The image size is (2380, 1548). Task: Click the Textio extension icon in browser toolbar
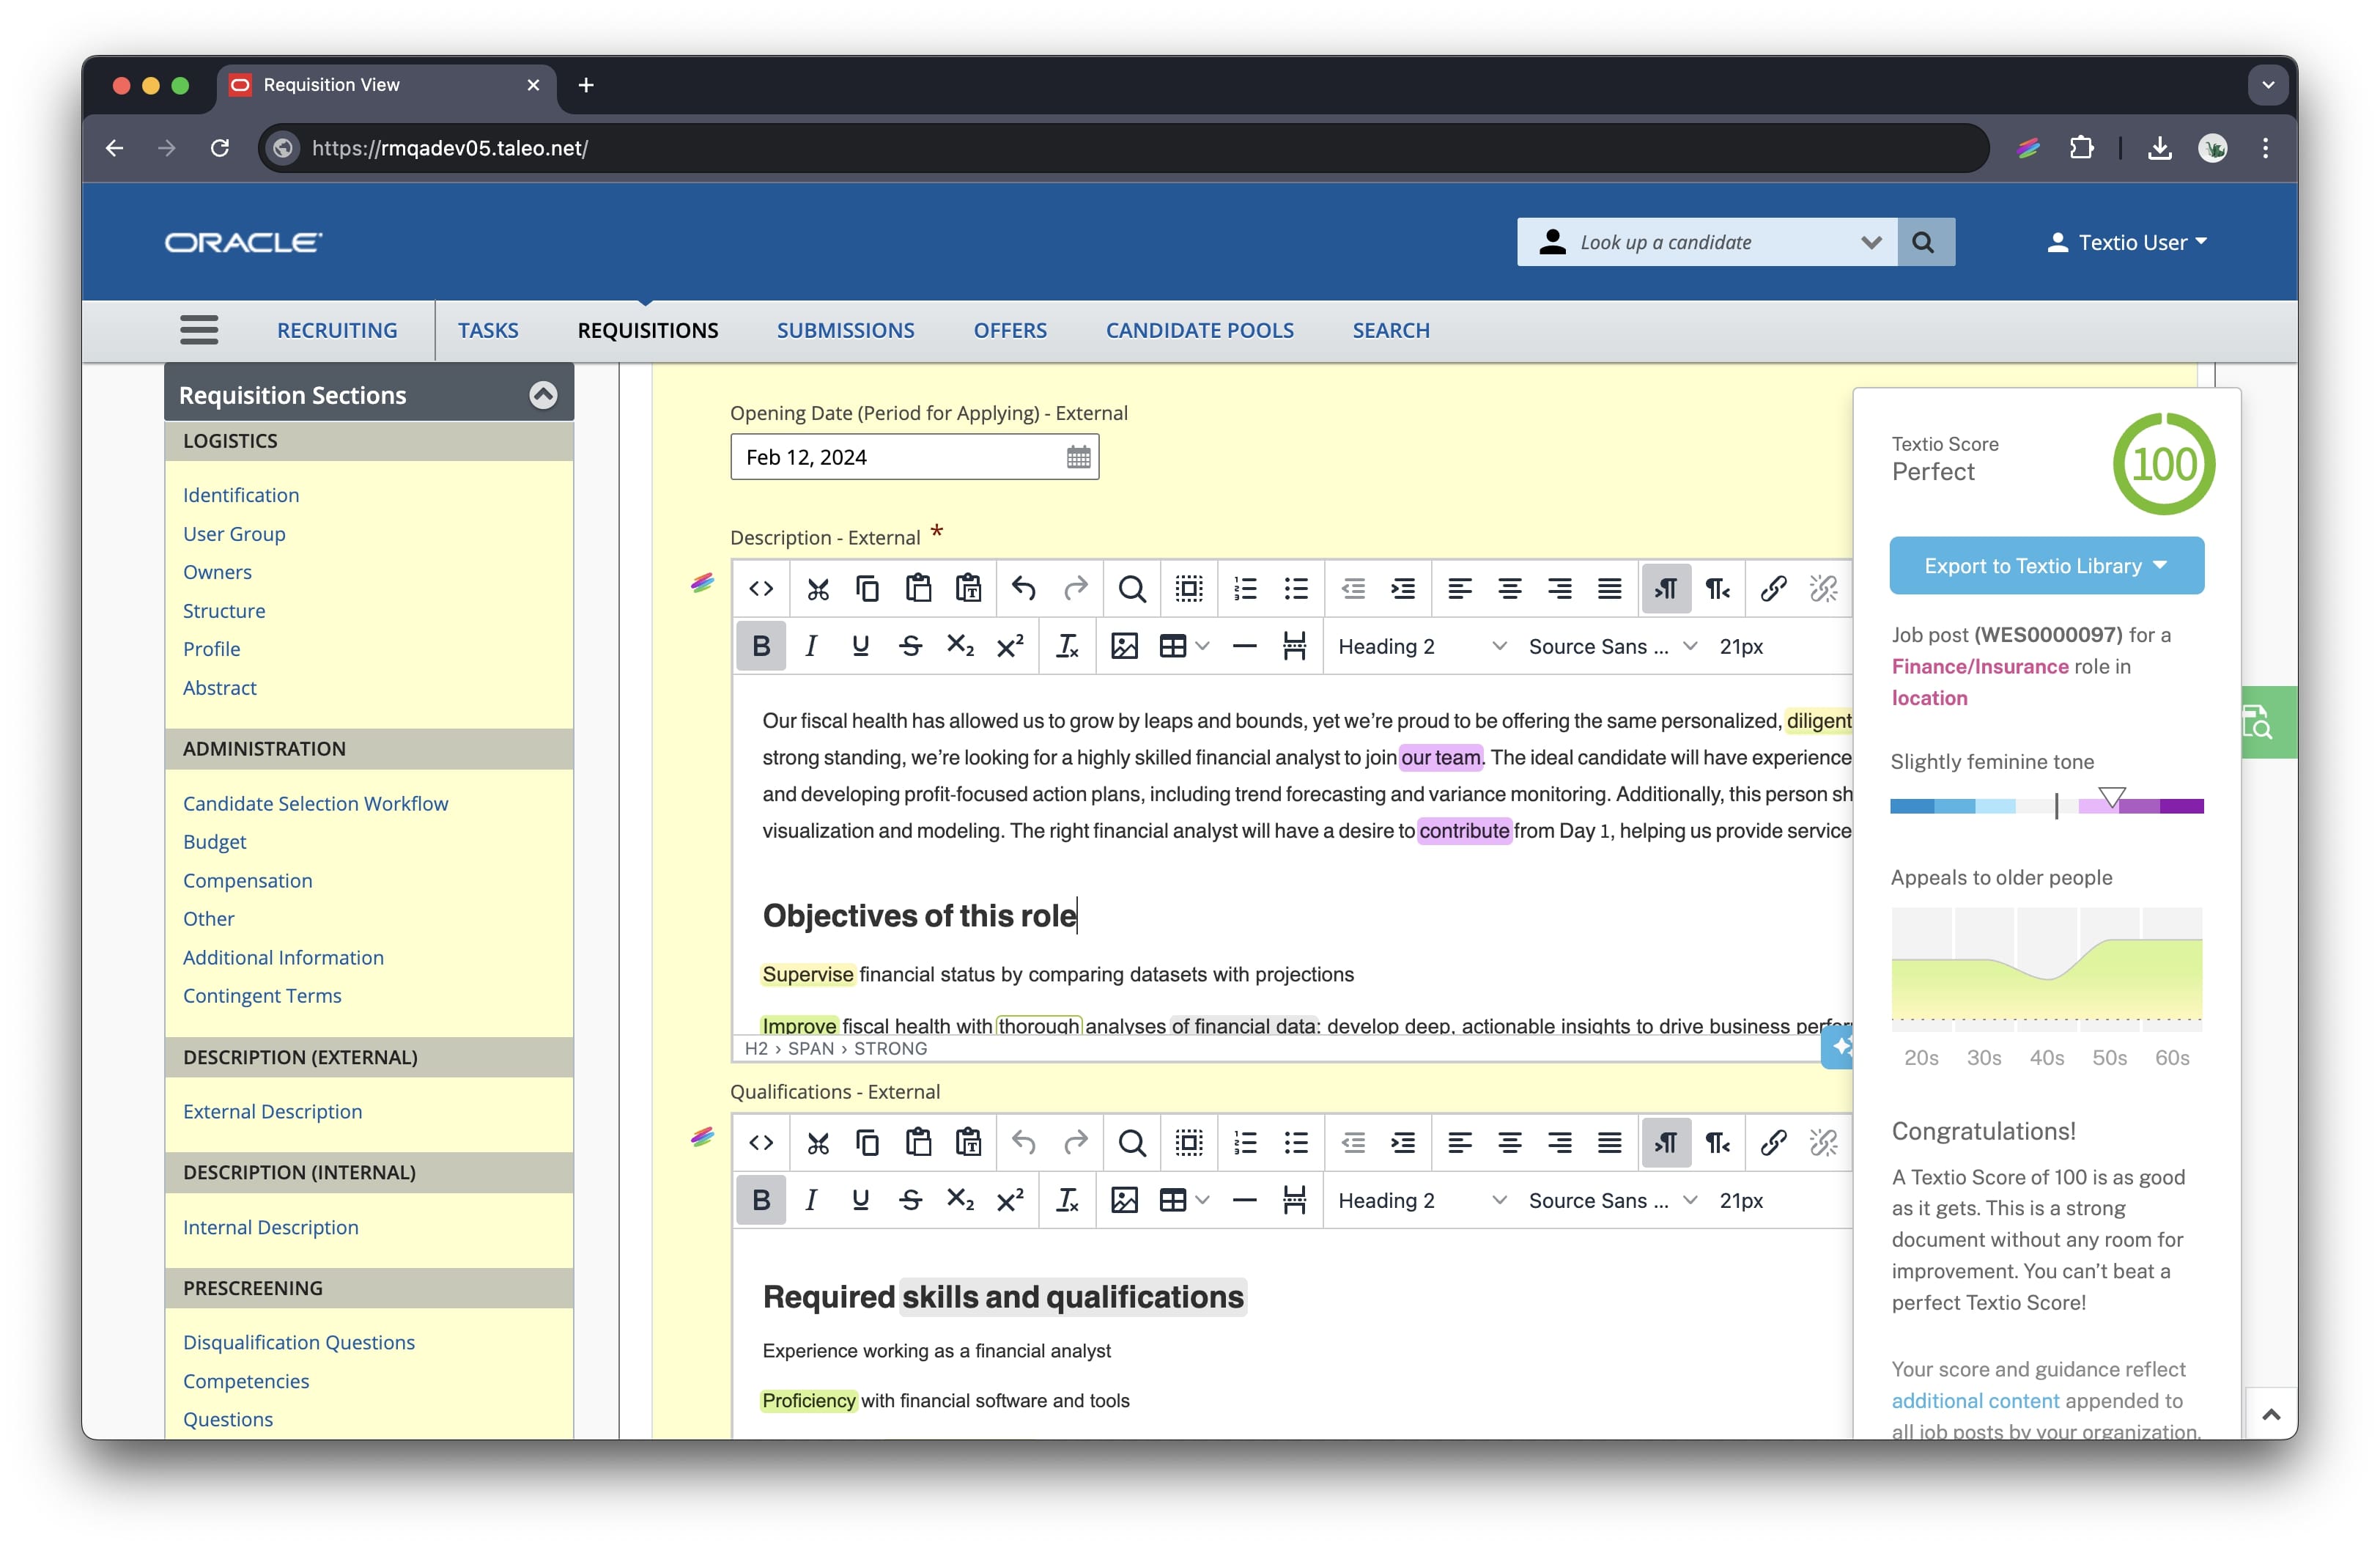click(2028, 148)
